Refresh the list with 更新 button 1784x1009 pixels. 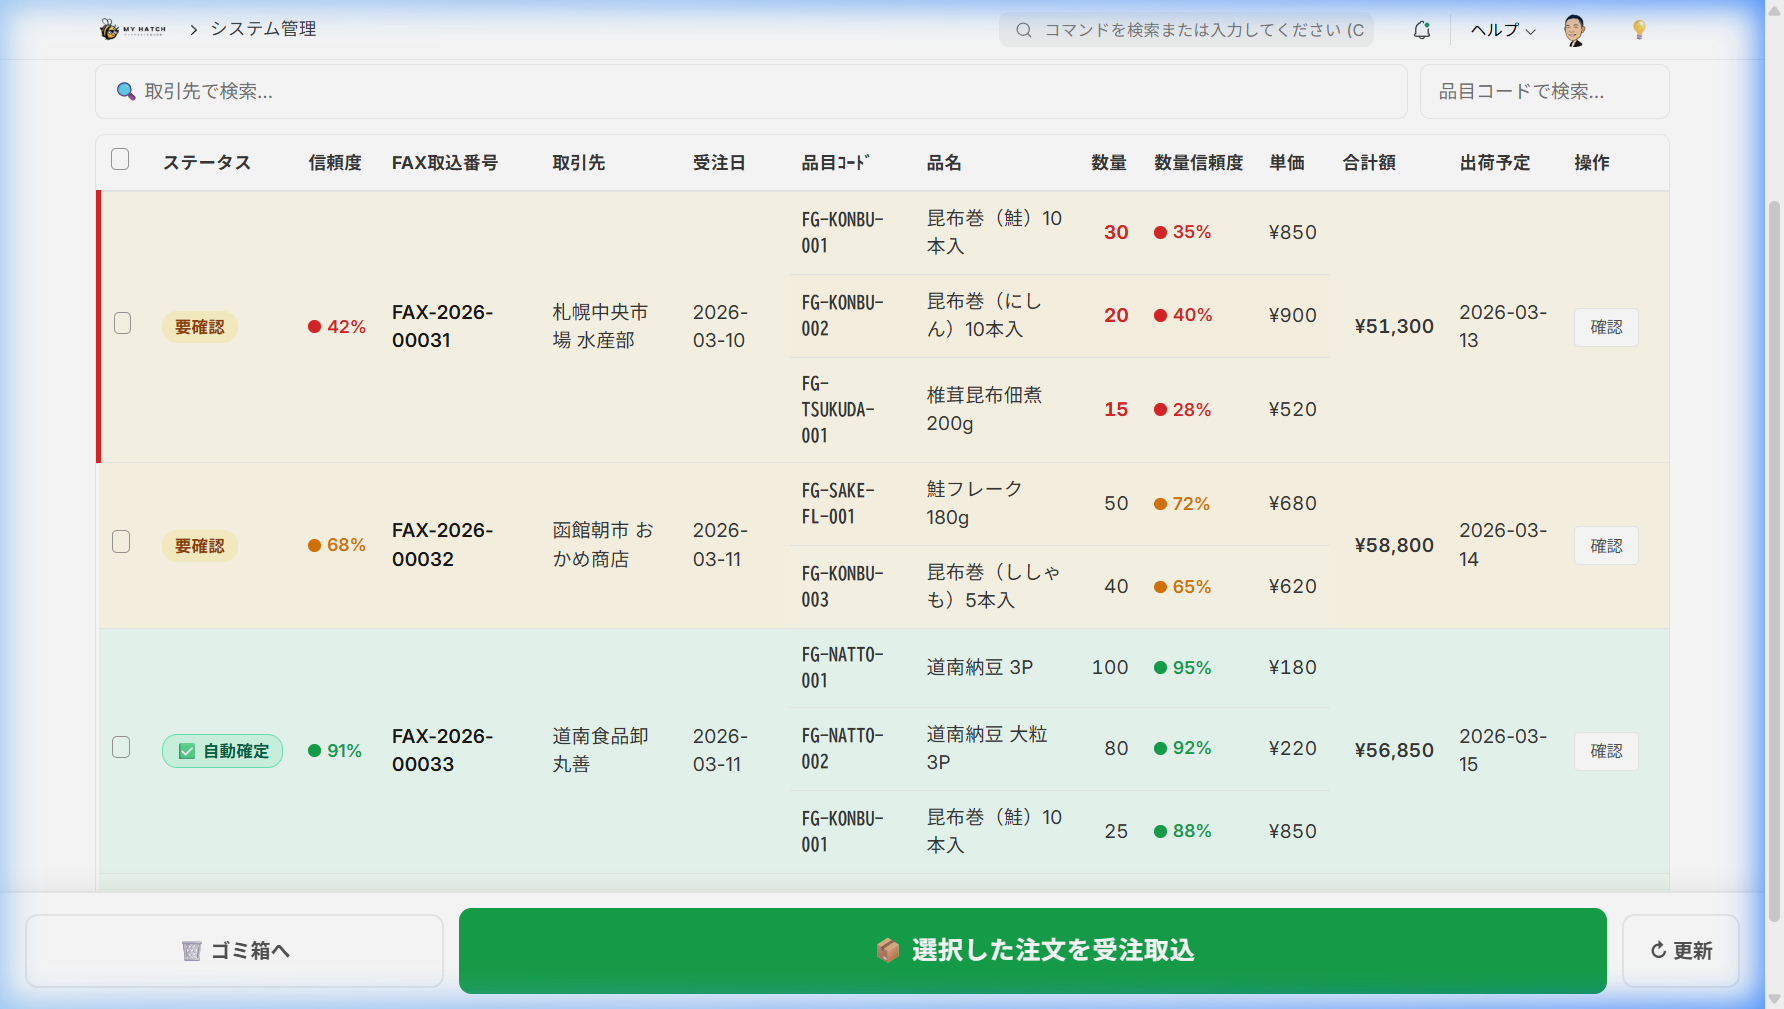click(1680, 950)
